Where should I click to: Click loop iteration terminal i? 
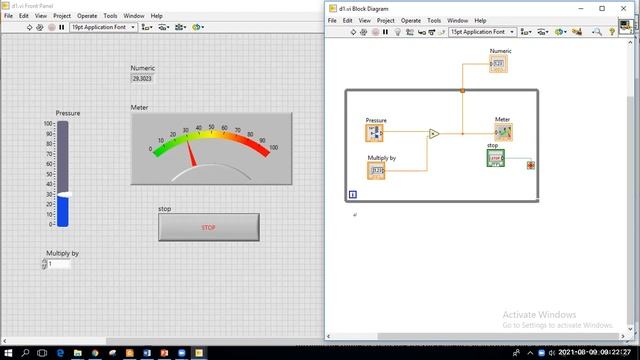click(353, 195)
